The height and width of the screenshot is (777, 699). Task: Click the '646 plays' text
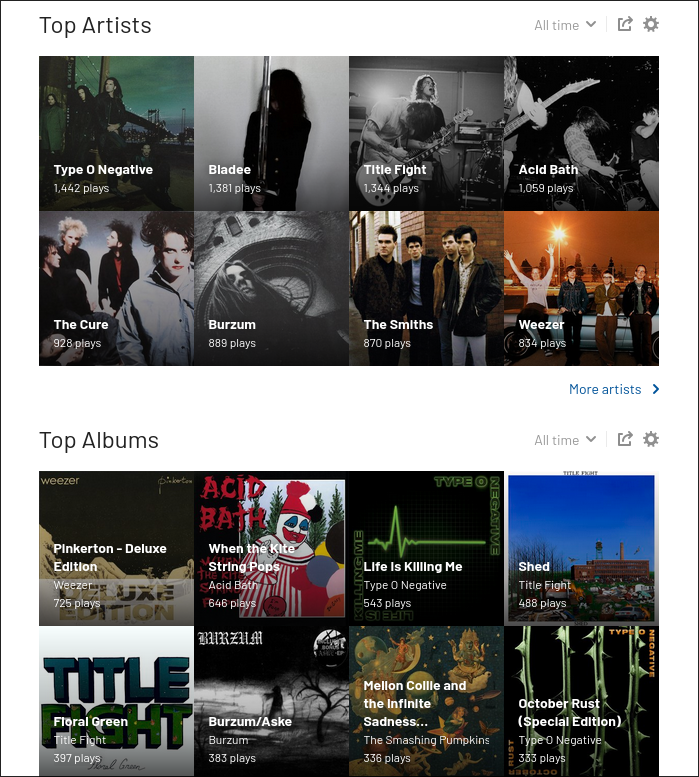pos(232,604)
